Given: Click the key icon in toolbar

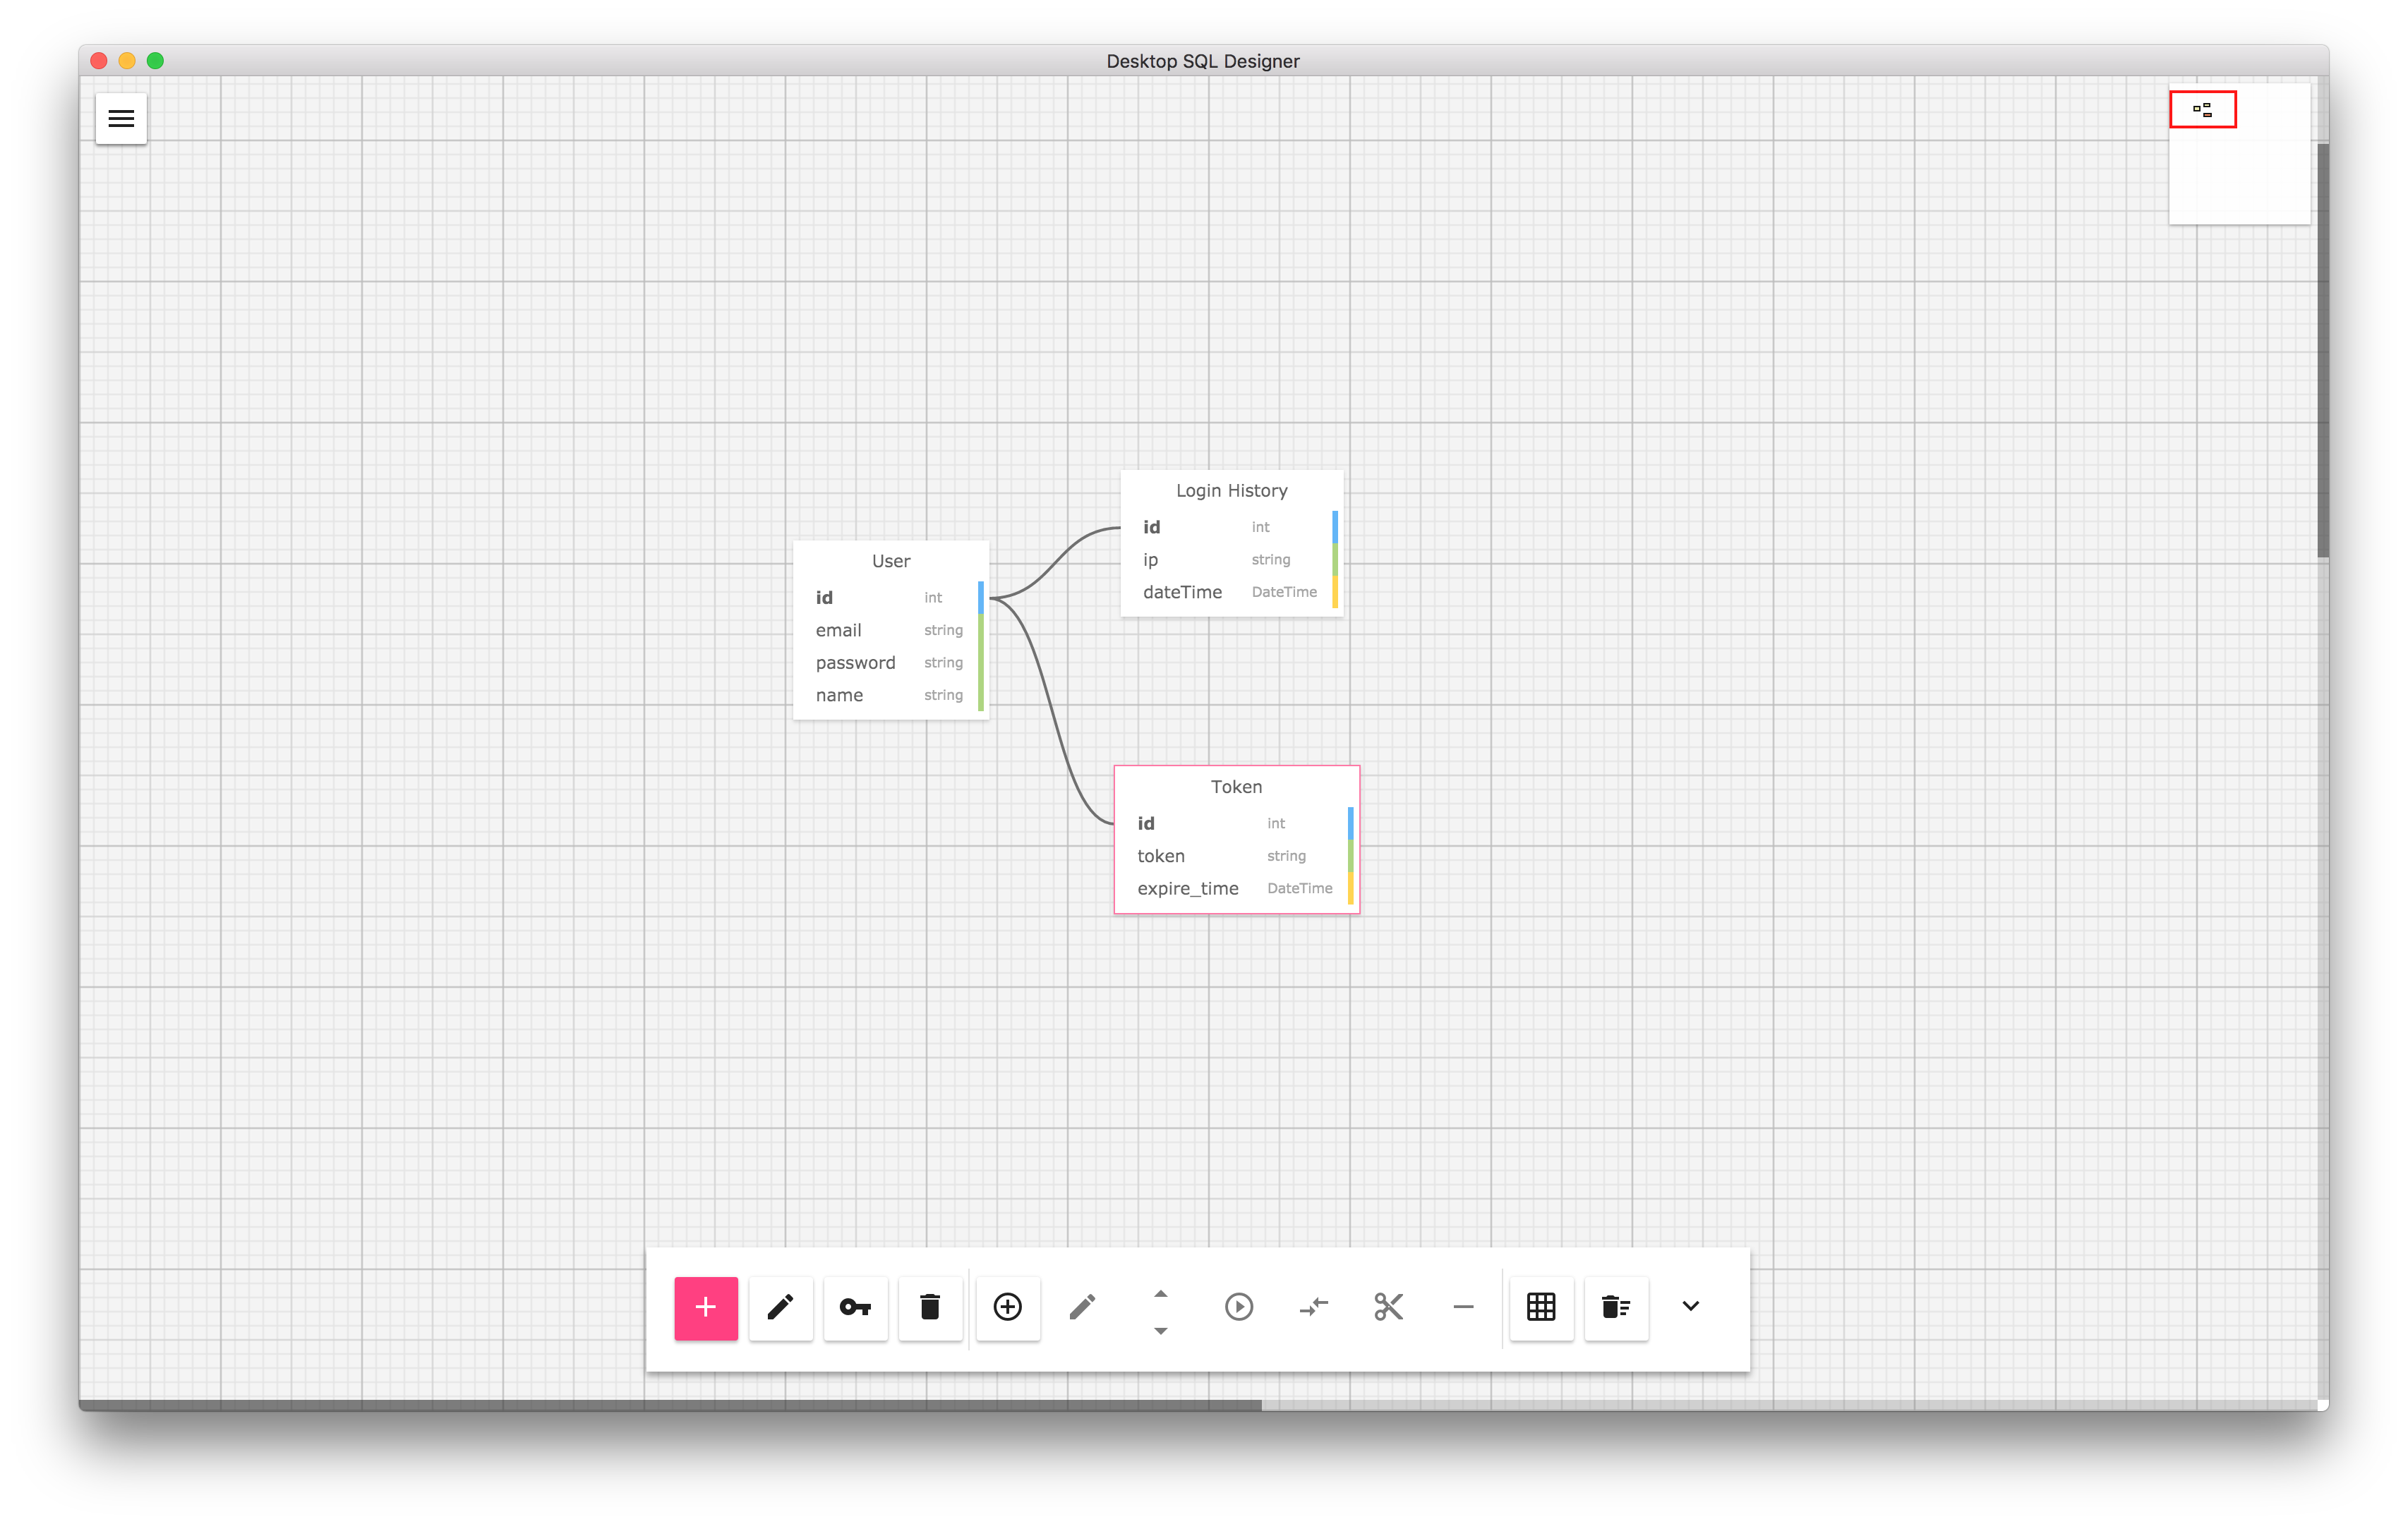Looking at the screenshot, I should [x=855, y=1307].
